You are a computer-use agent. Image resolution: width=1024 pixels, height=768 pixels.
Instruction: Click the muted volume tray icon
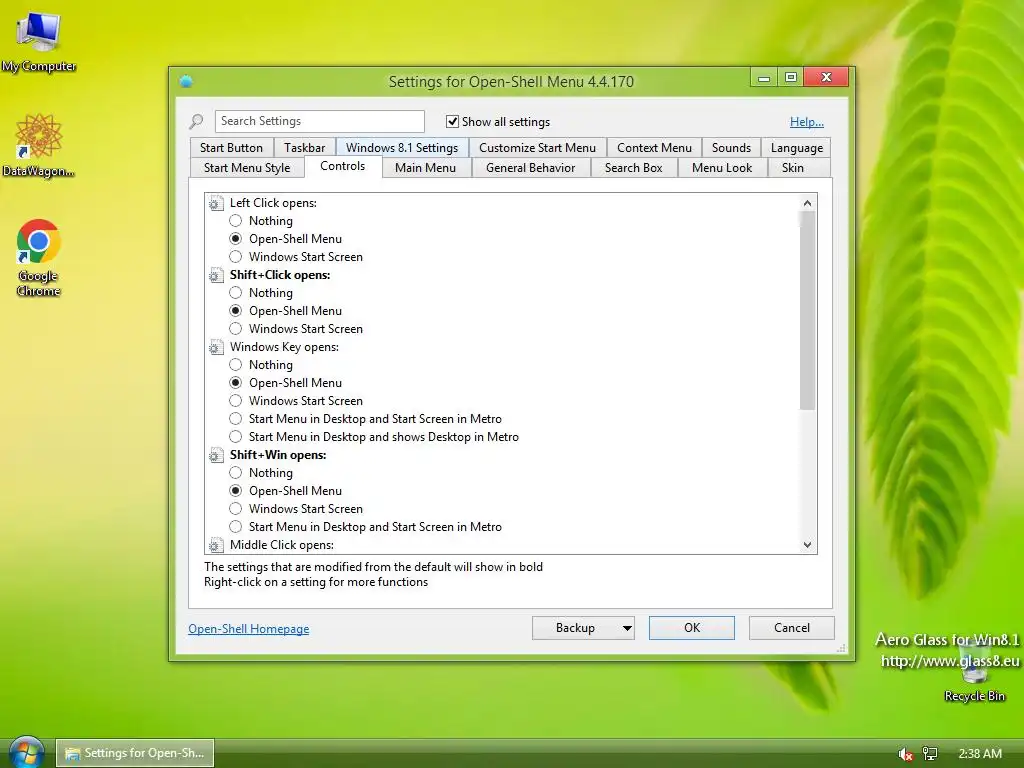coord(905,754)
